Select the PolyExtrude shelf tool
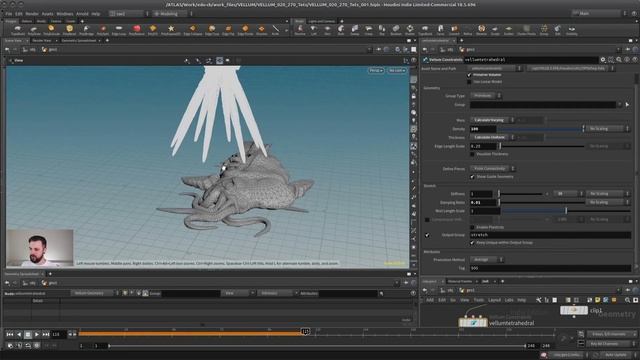 coord(51,29)
